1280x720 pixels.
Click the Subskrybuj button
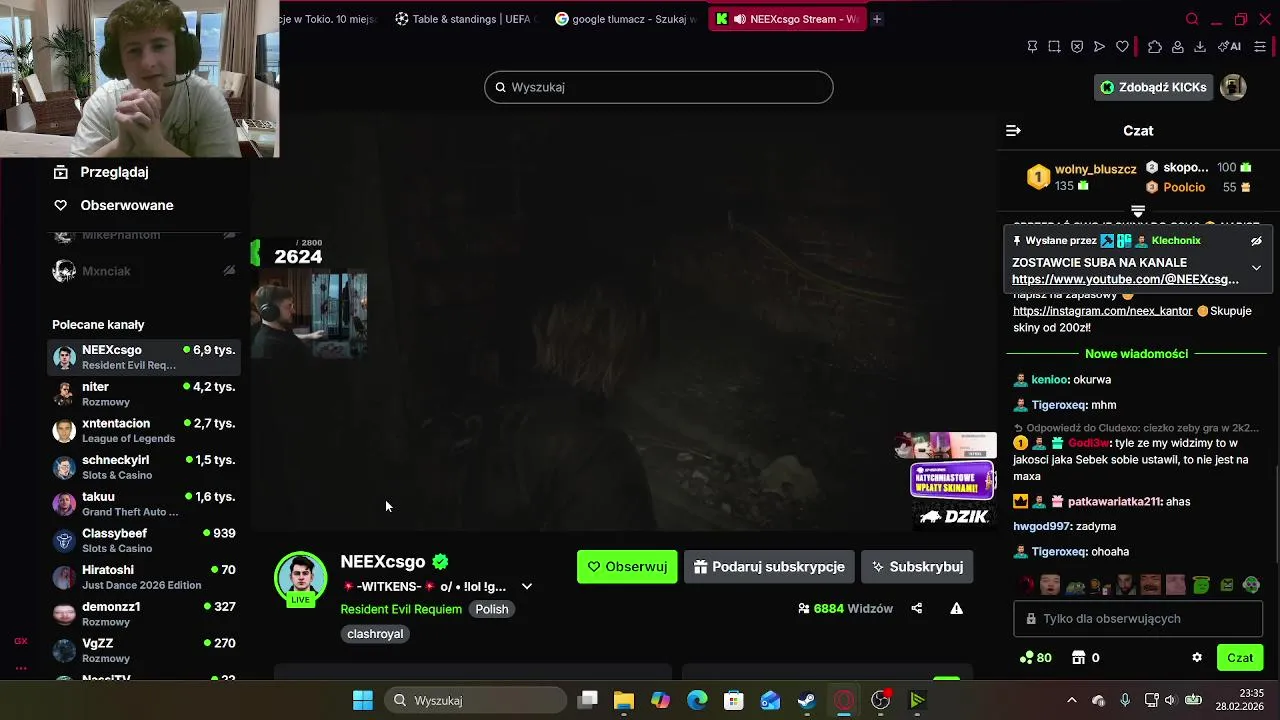[917, 567]
